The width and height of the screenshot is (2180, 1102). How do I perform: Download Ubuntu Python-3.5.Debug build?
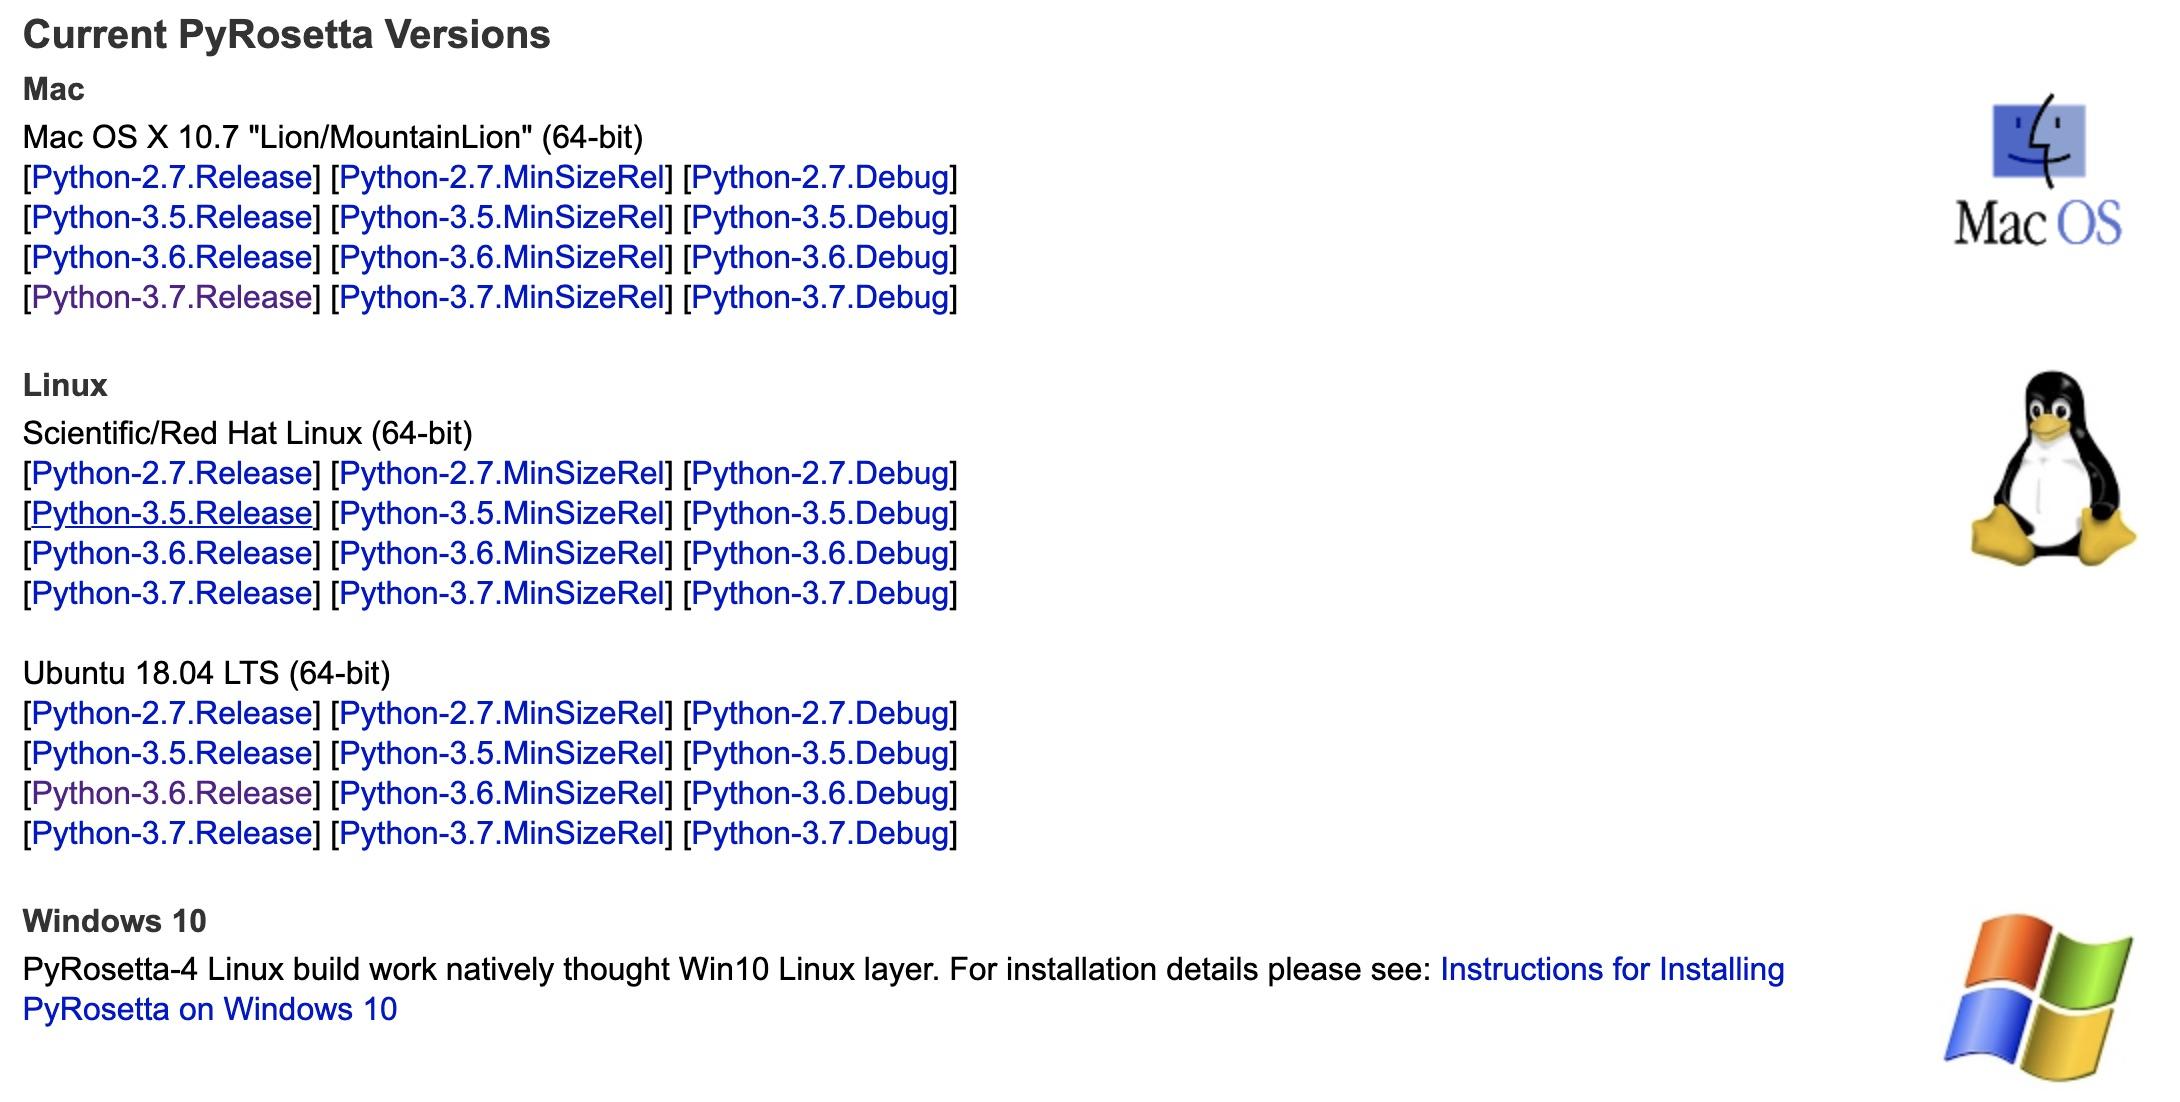[x=820, y=754]
